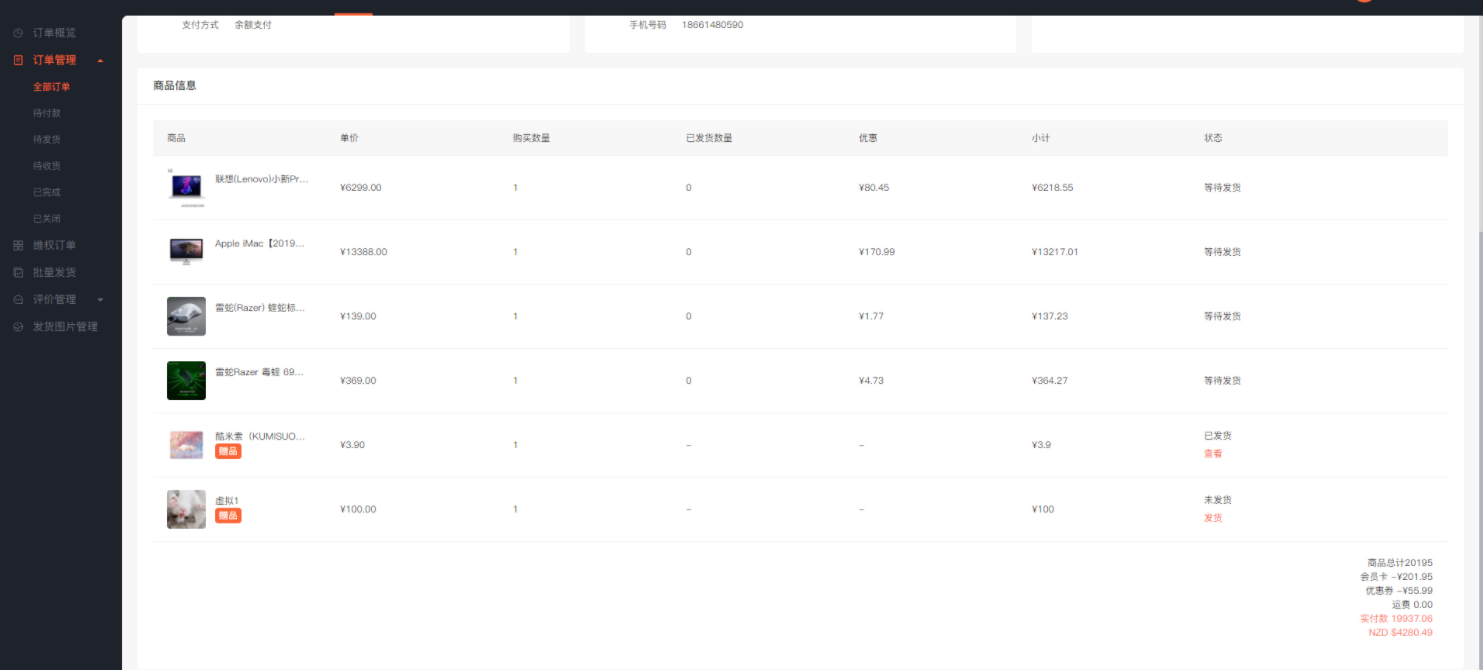Click the 赠品 badge under KUMISUO item

click(228, 451)
